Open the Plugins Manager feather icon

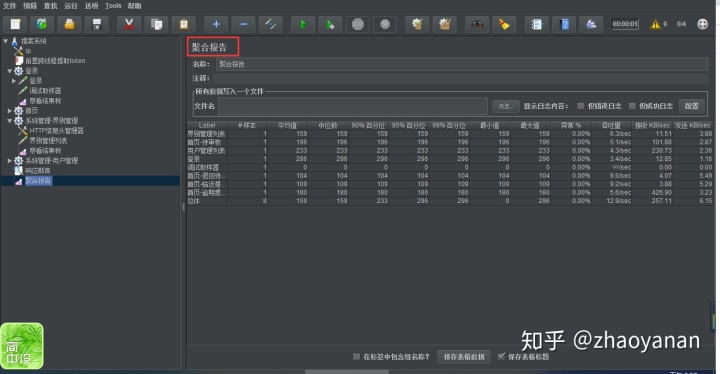tap(591, 24)
